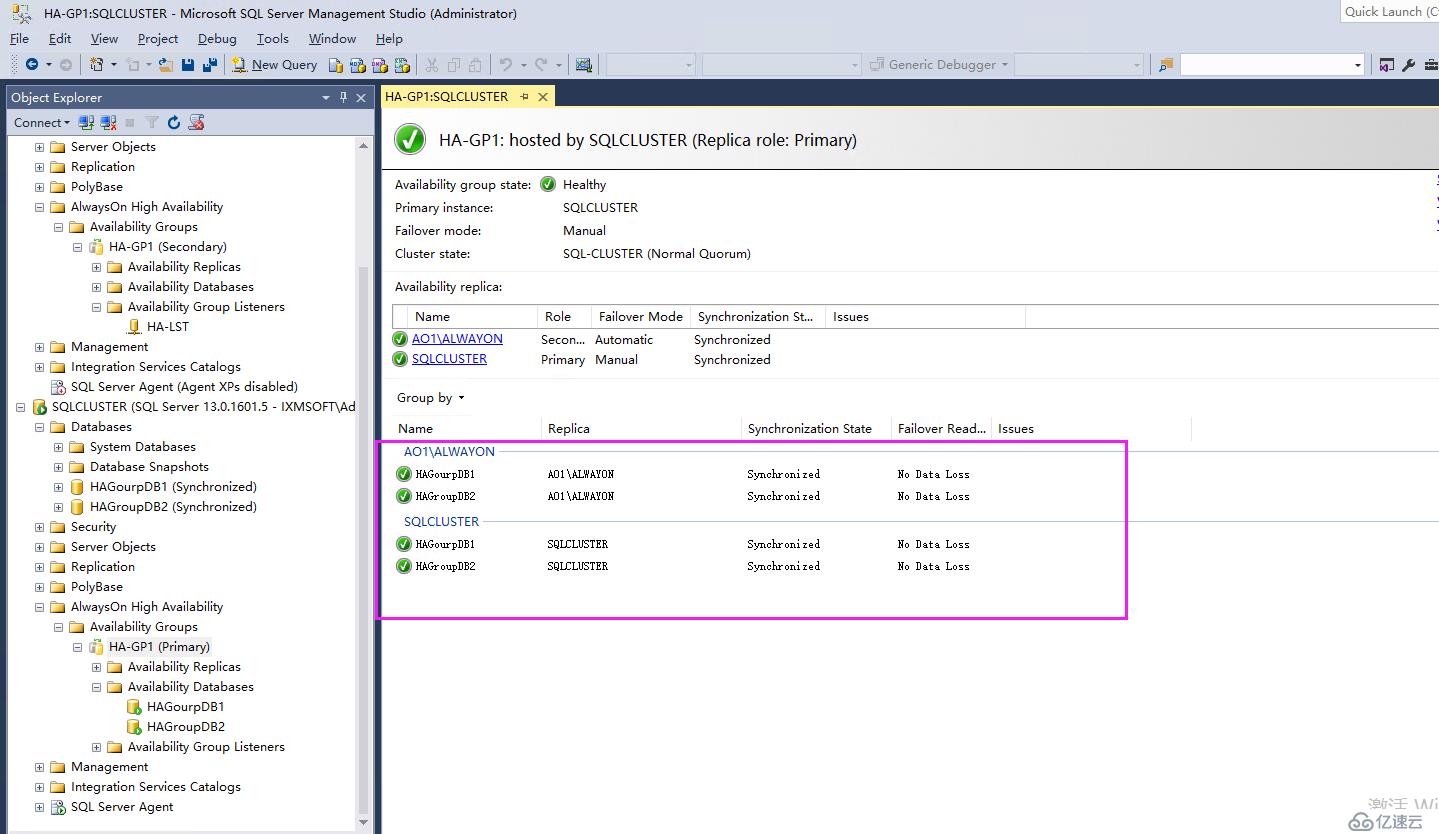The height and width of the screenshot is (834, 1439).
Task: Click the Quick Launch search box
Action: coord(1389,11)
